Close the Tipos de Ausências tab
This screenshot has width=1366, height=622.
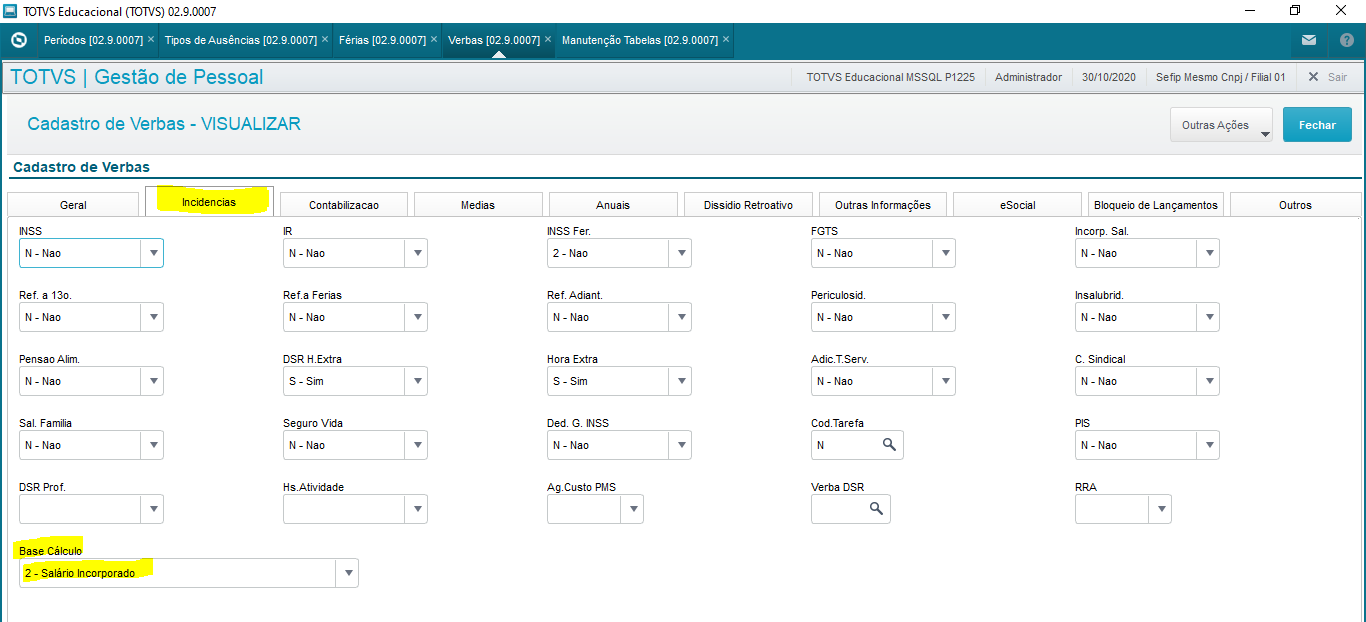coord(325,40)
